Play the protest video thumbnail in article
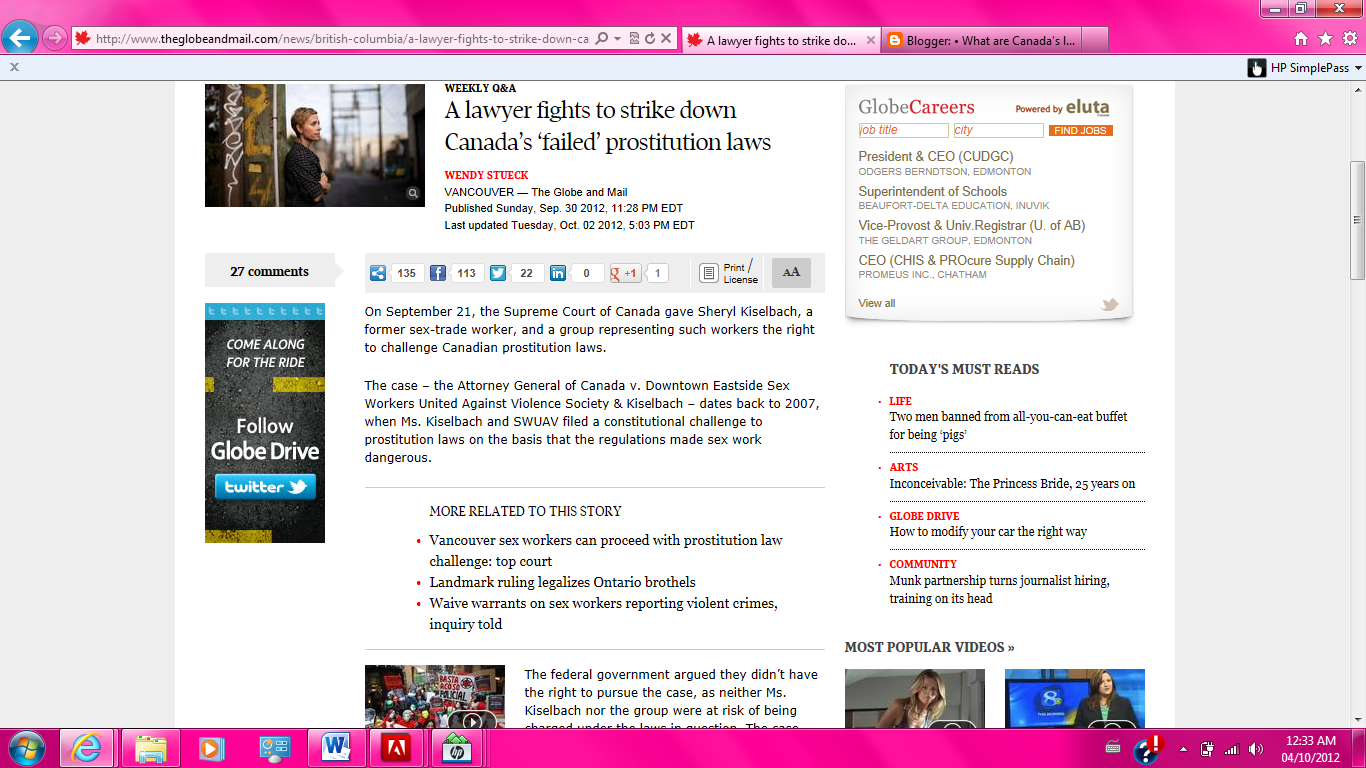 tap(435, 697)
